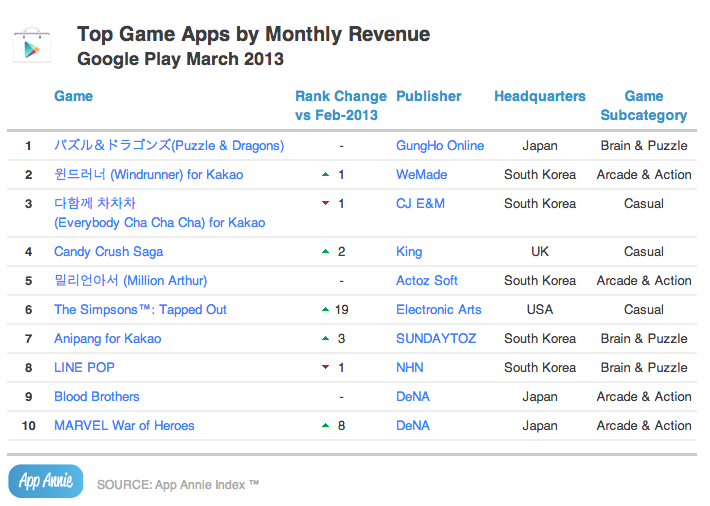This screenshot has height=506, width=710.
Task: Open the WeMade publisher link
Action: click(x=422, y=174)
